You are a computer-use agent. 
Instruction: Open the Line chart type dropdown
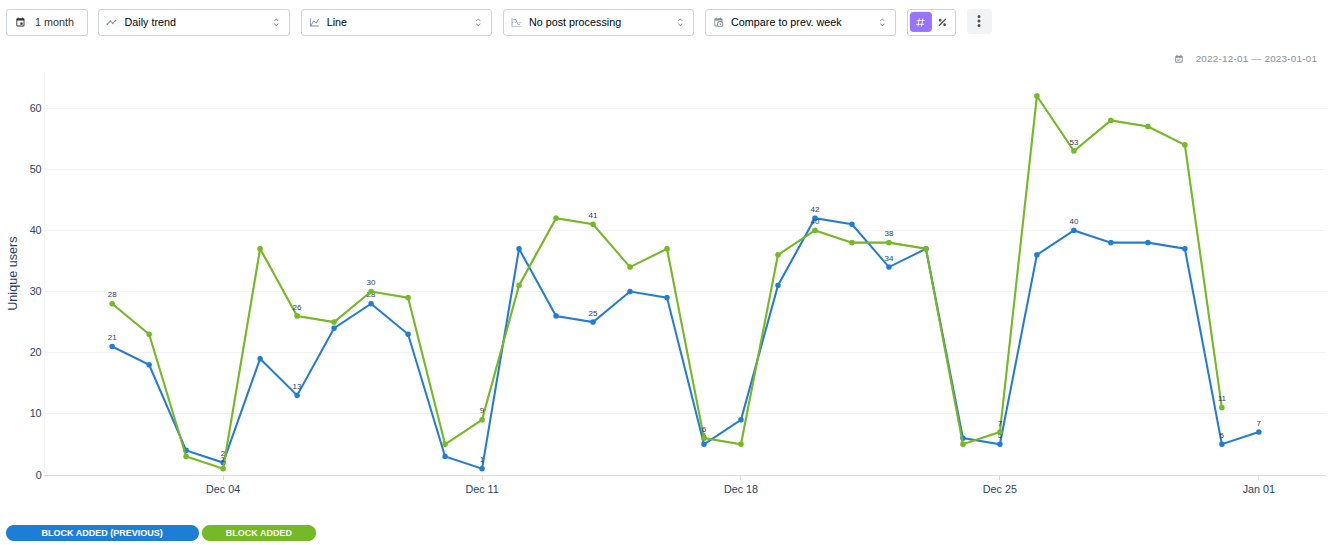tap(396, 22)
